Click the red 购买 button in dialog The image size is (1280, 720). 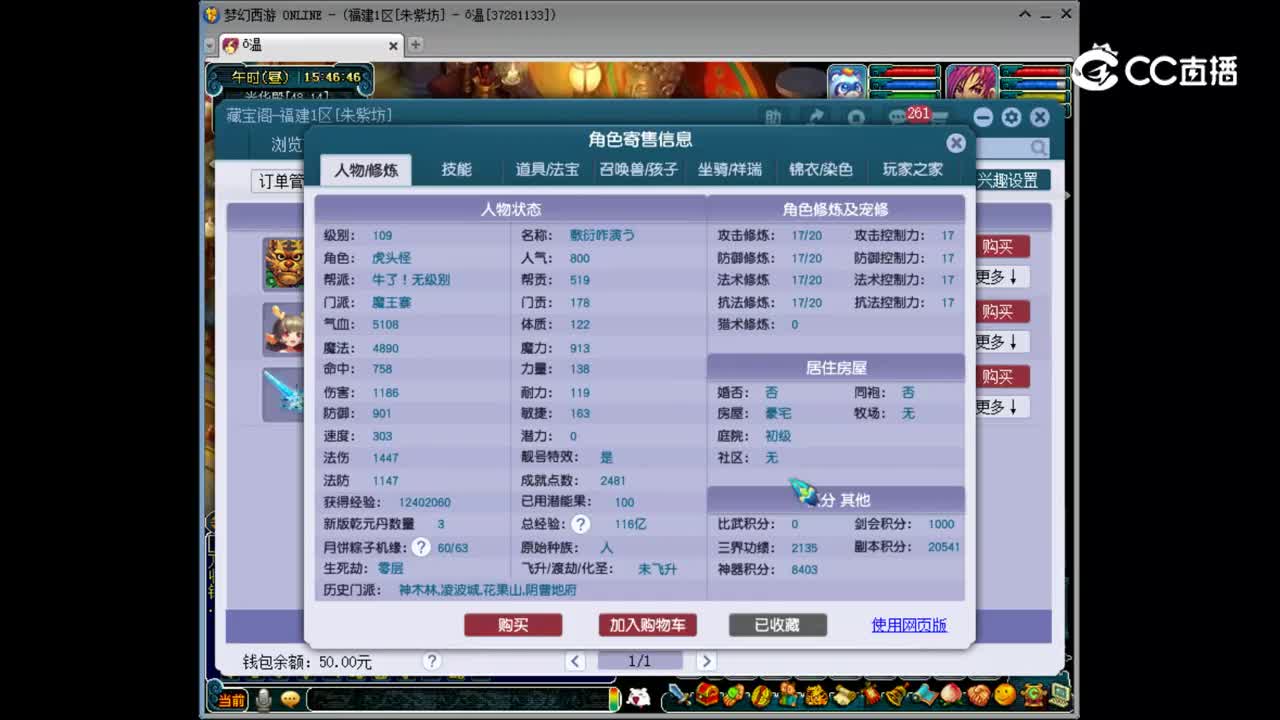pos(513,625)
